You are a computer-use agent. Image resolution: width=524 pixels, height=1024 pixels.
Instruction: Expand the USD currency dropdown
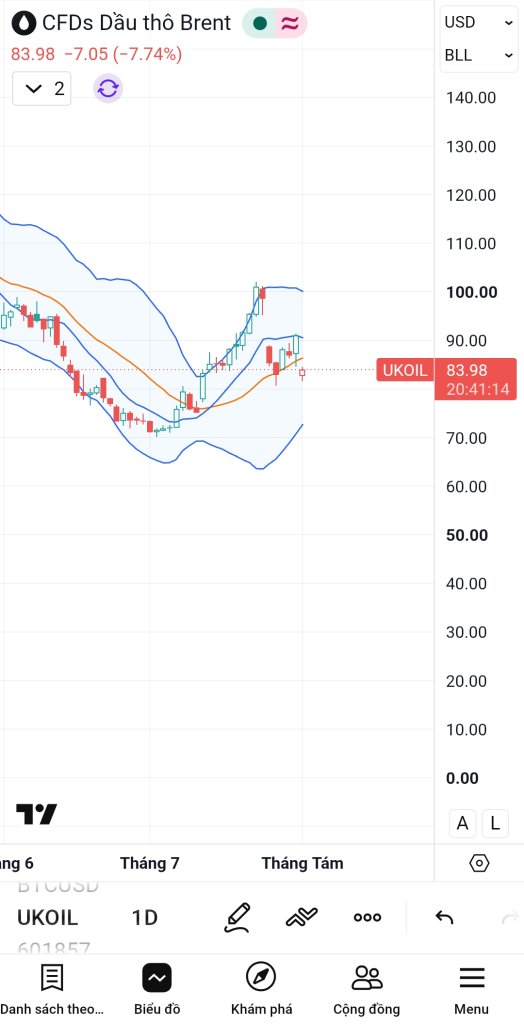[x=478, y=22]
